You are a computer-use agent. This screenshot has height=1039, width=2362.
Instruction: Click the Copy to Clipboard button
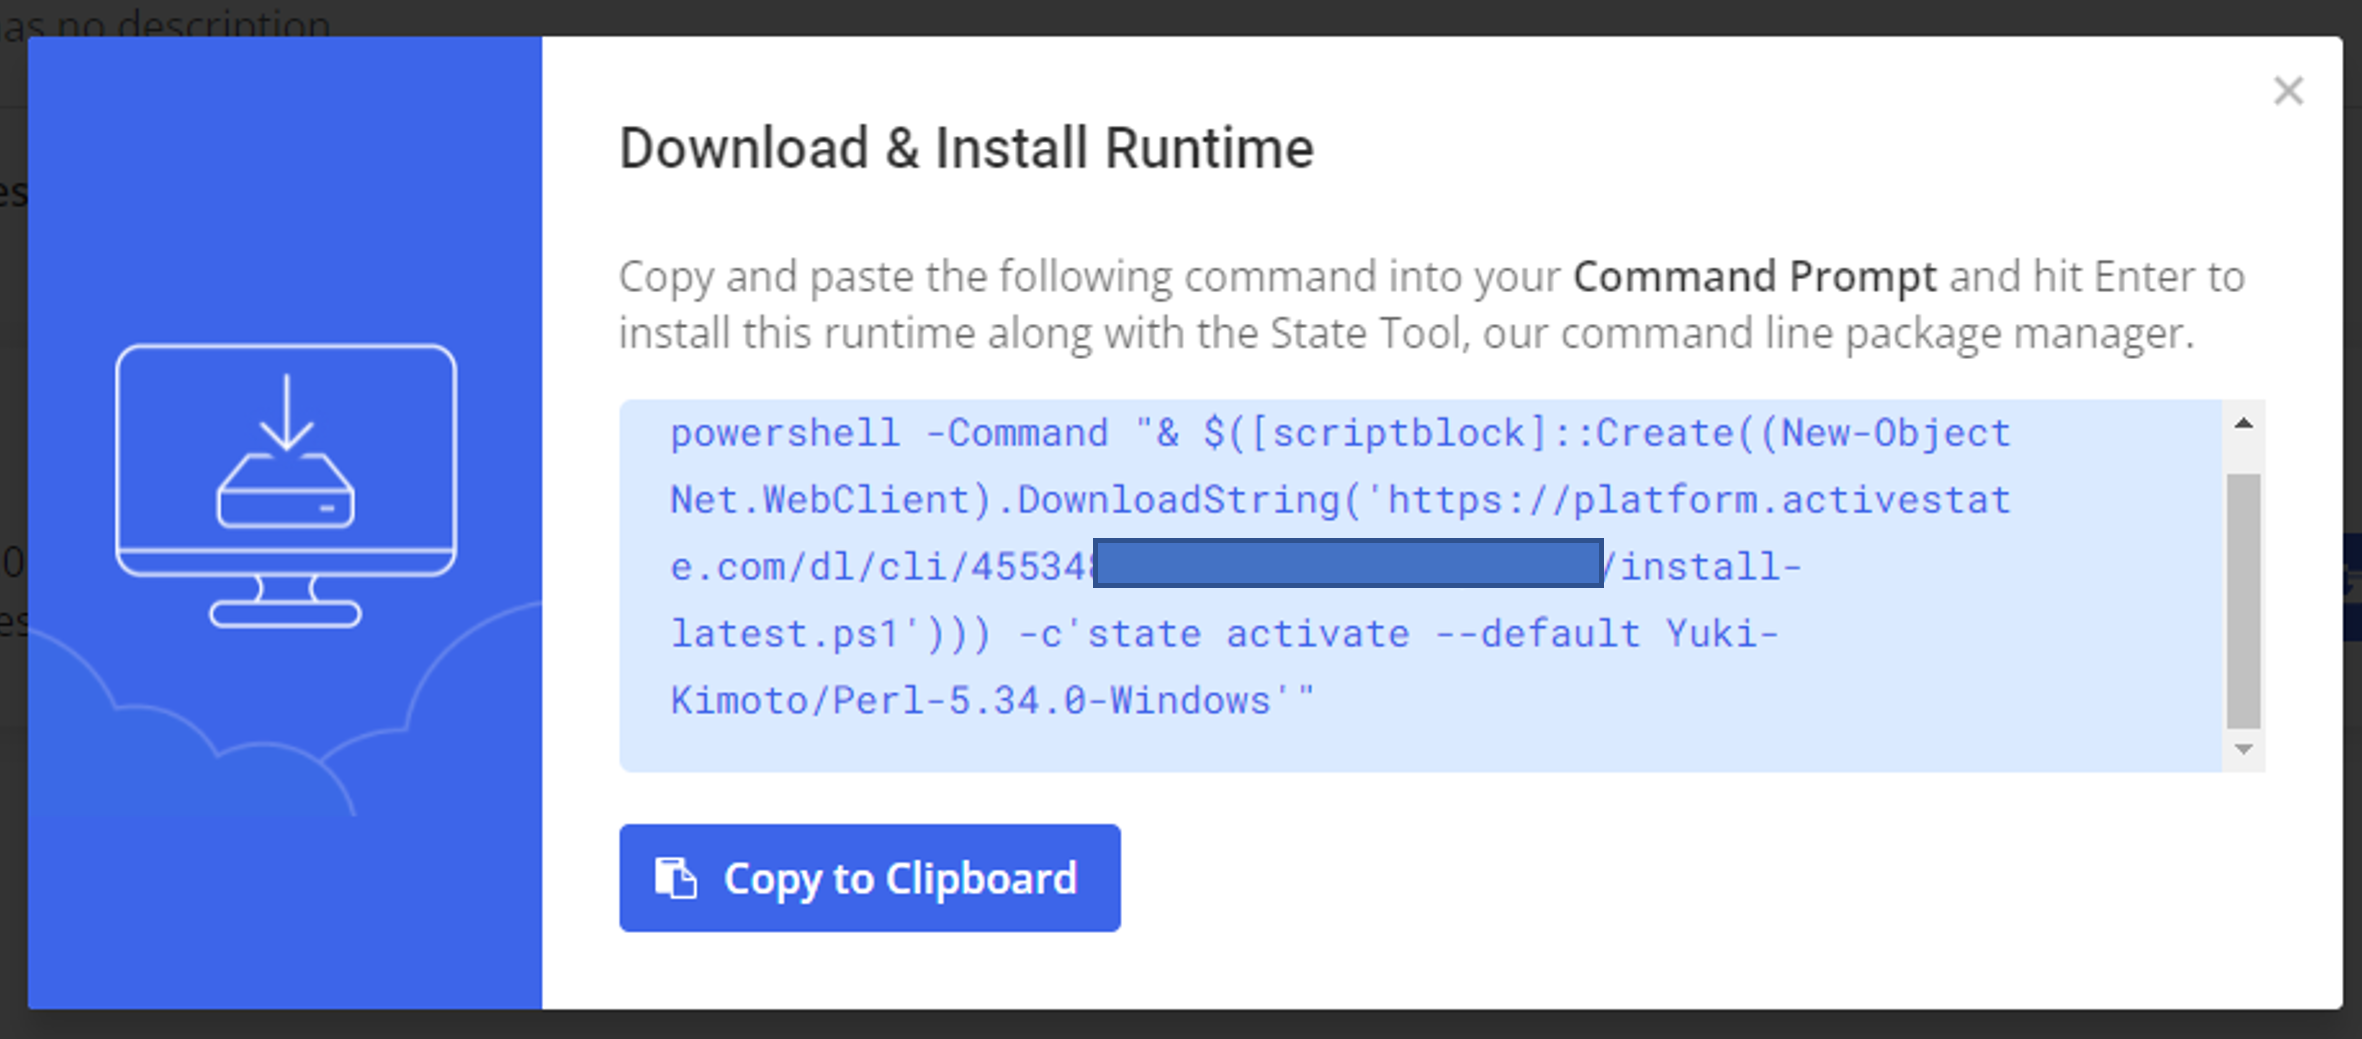tap(869, 878)
